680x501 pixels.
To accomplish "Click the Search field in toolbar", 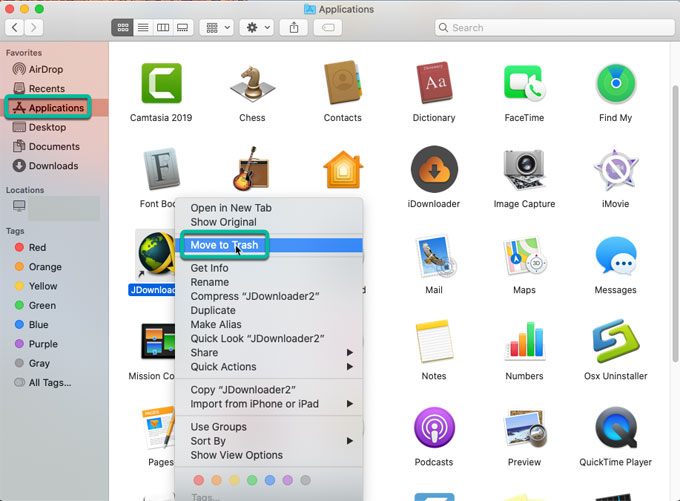I will (x=553, y=28).
